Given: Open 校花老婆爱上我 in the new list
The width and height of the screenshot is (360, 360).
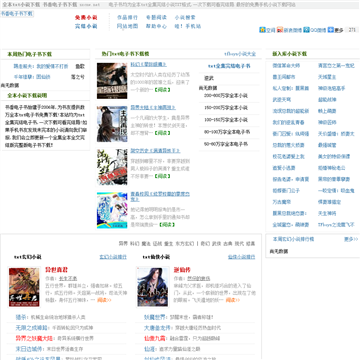Looking at the screenshot, I should pyautogui.click(x=289, y=157).
